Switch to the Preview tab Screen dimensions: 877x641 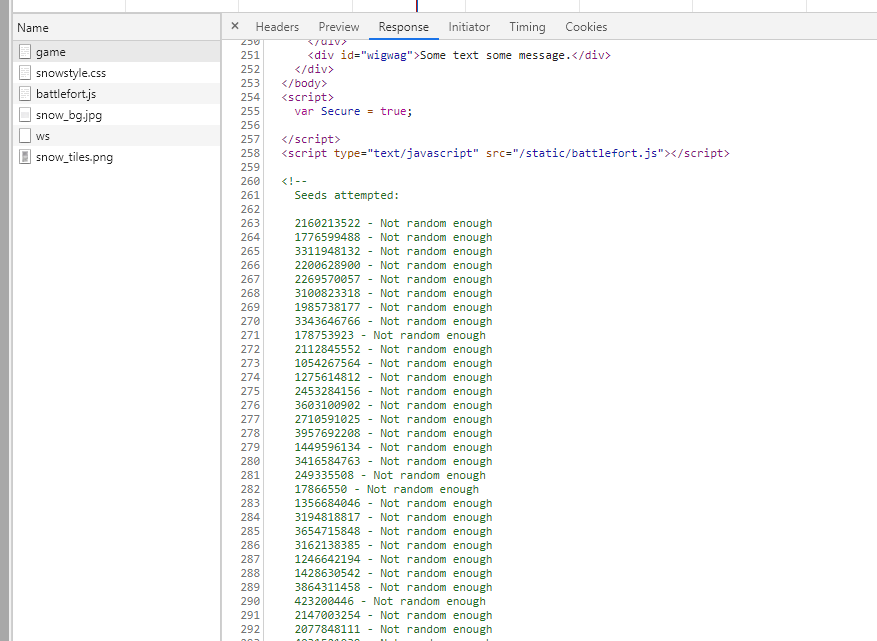point(339,27)
